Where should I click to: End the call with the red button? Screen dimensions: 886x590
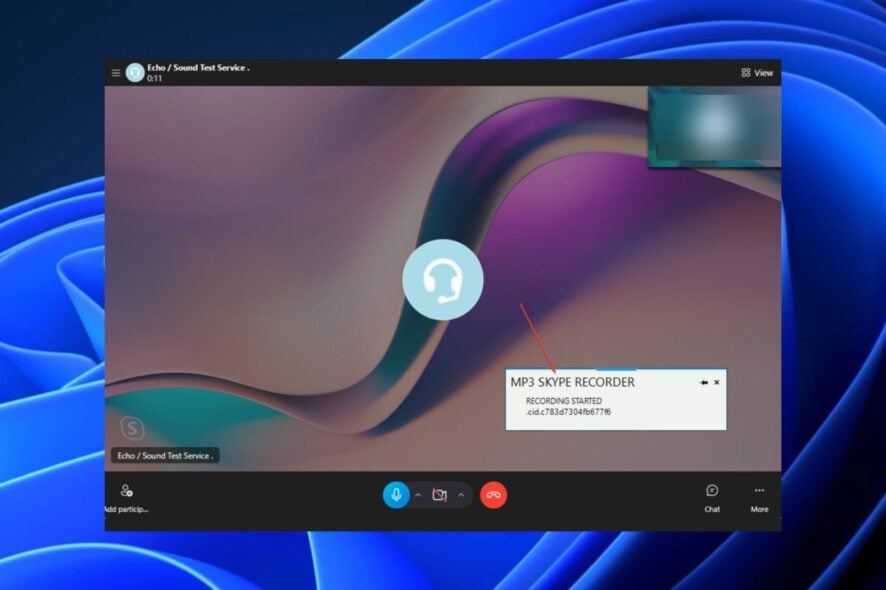493,493
